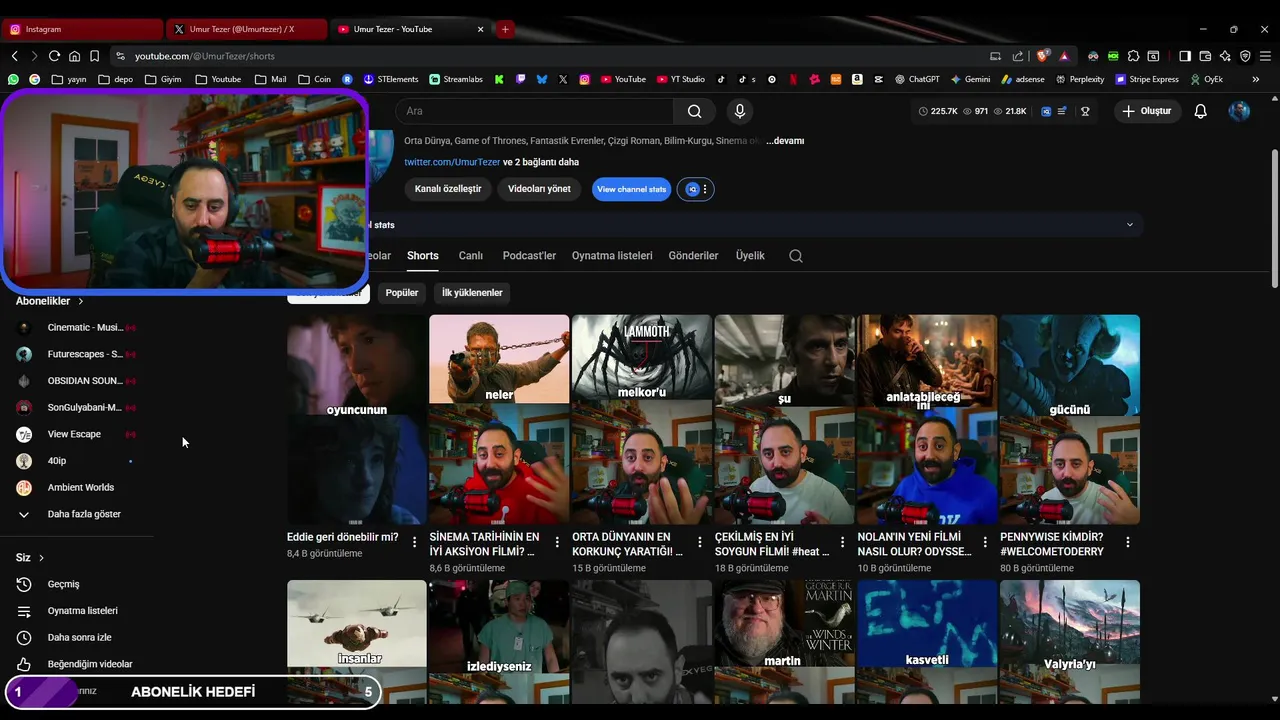
Task: Filter shorts by Popüler chip
Action: click(402, 293)
